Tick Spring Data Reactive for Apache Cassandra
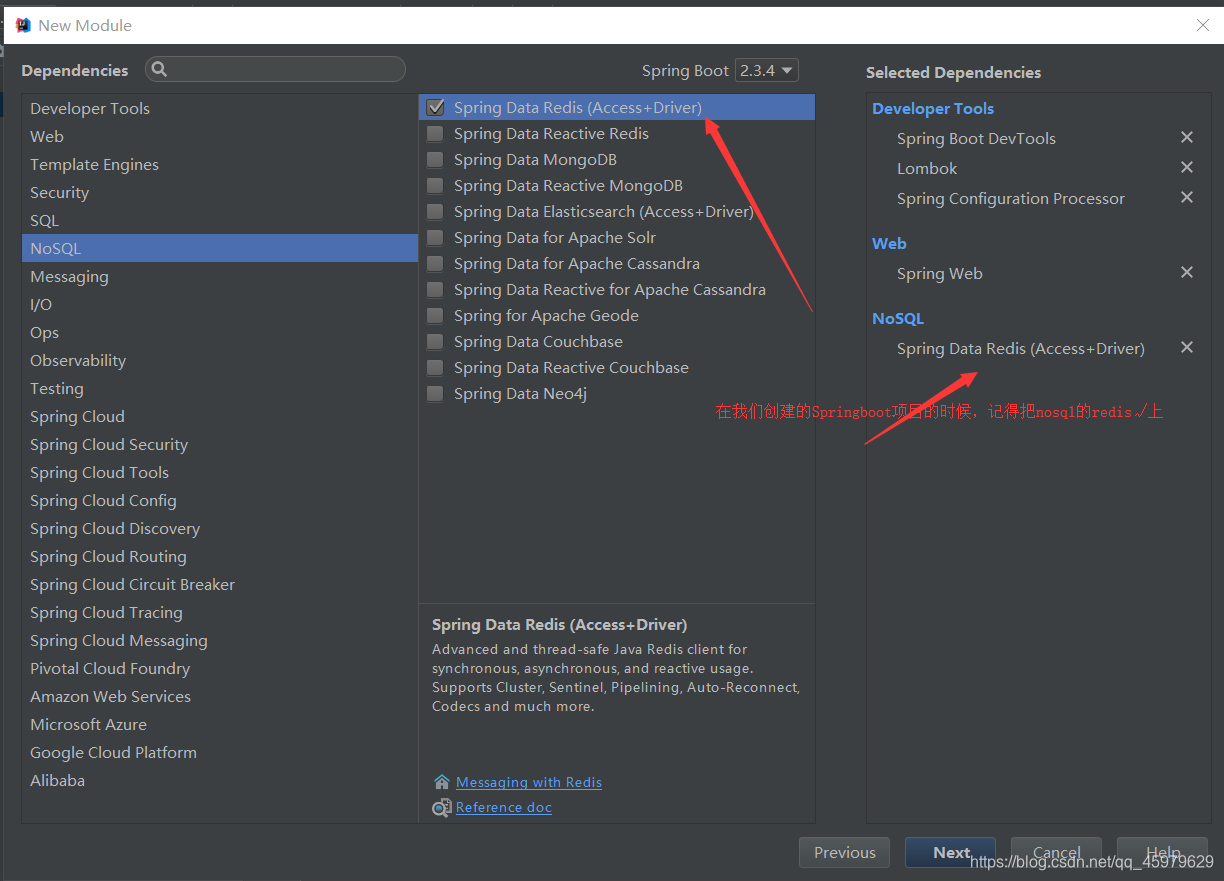 click(x=435, y=289)
